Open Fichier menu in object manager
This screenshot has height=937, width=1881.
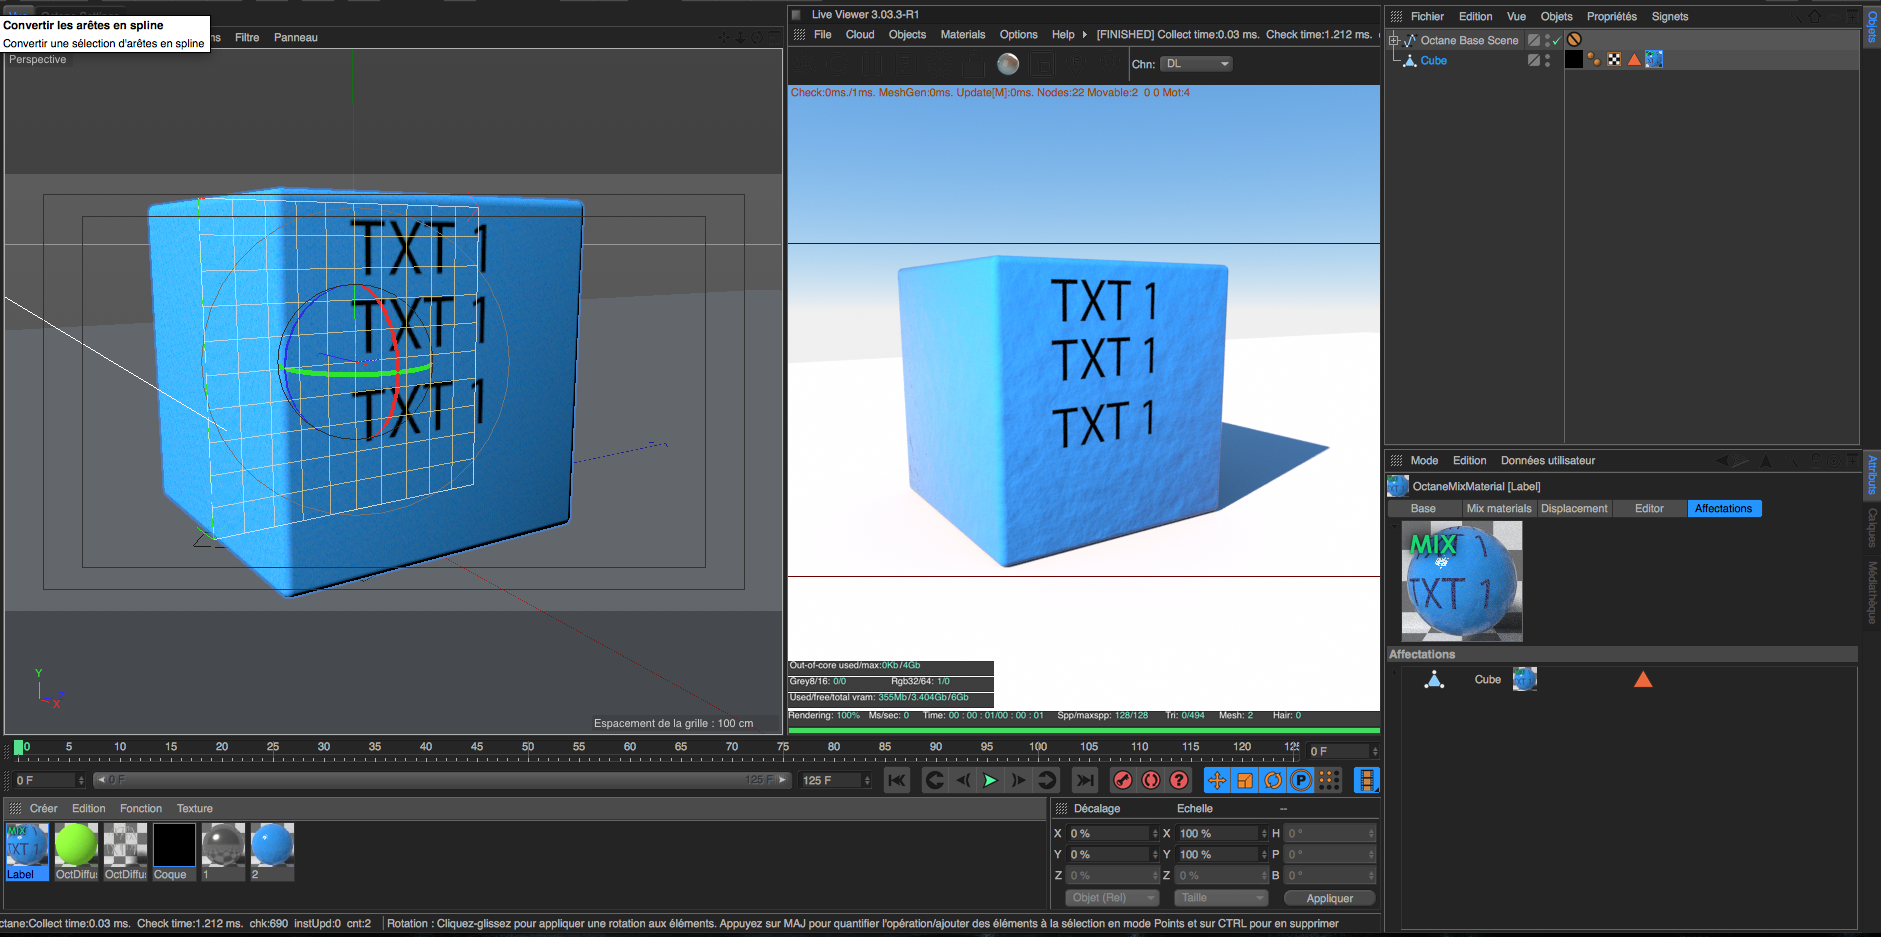tap(1427, 17)
